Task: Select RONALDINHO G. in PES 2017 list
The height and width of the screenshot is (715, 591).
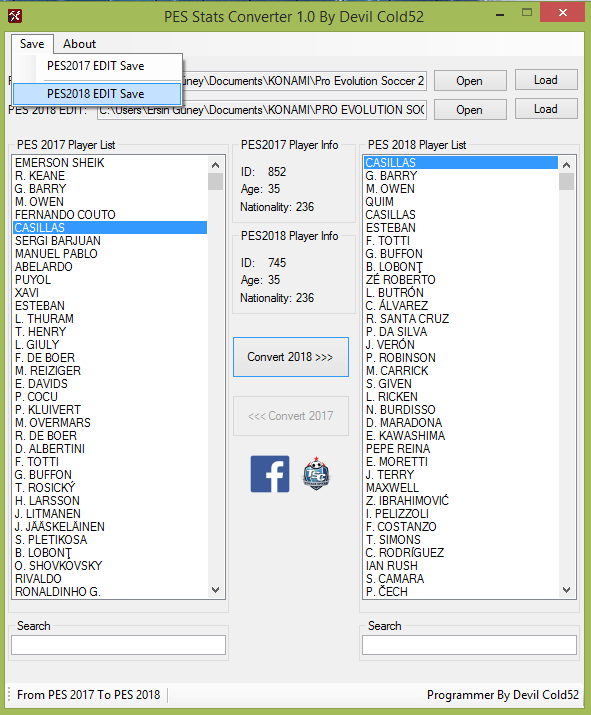Action: (110, 591)
